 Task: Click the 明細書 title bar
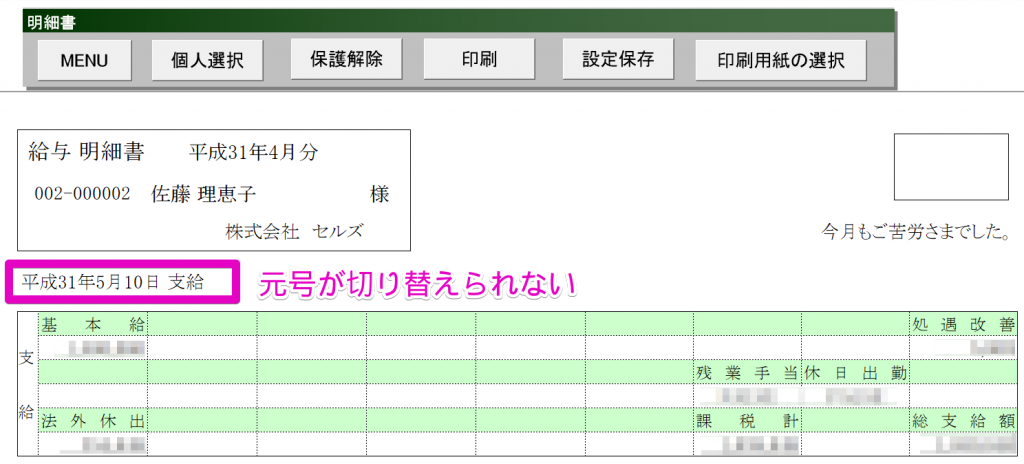tap(459, 22)
